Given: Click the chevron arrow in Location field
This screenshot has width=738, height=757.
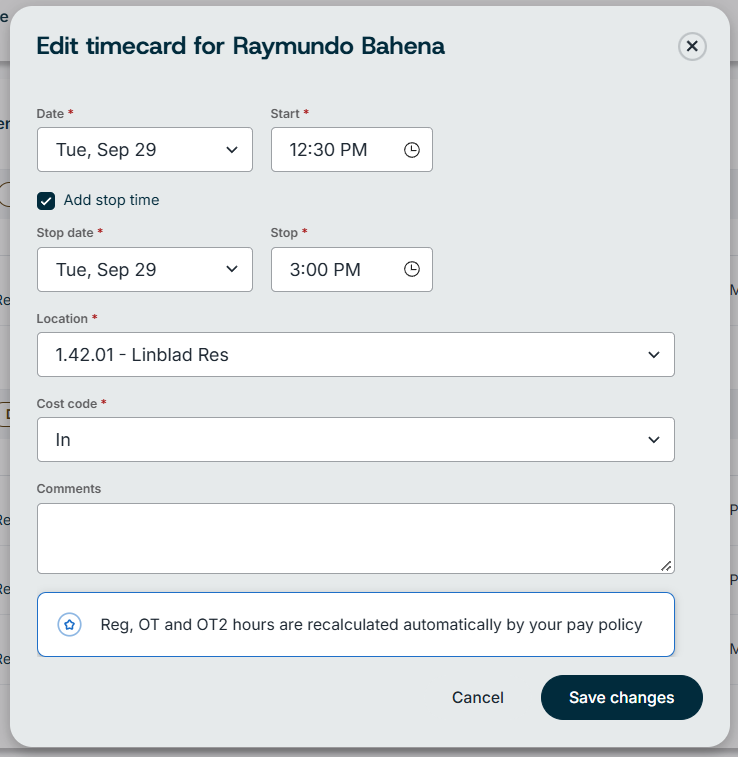Looking at the screenshot, I should point(654,355).
